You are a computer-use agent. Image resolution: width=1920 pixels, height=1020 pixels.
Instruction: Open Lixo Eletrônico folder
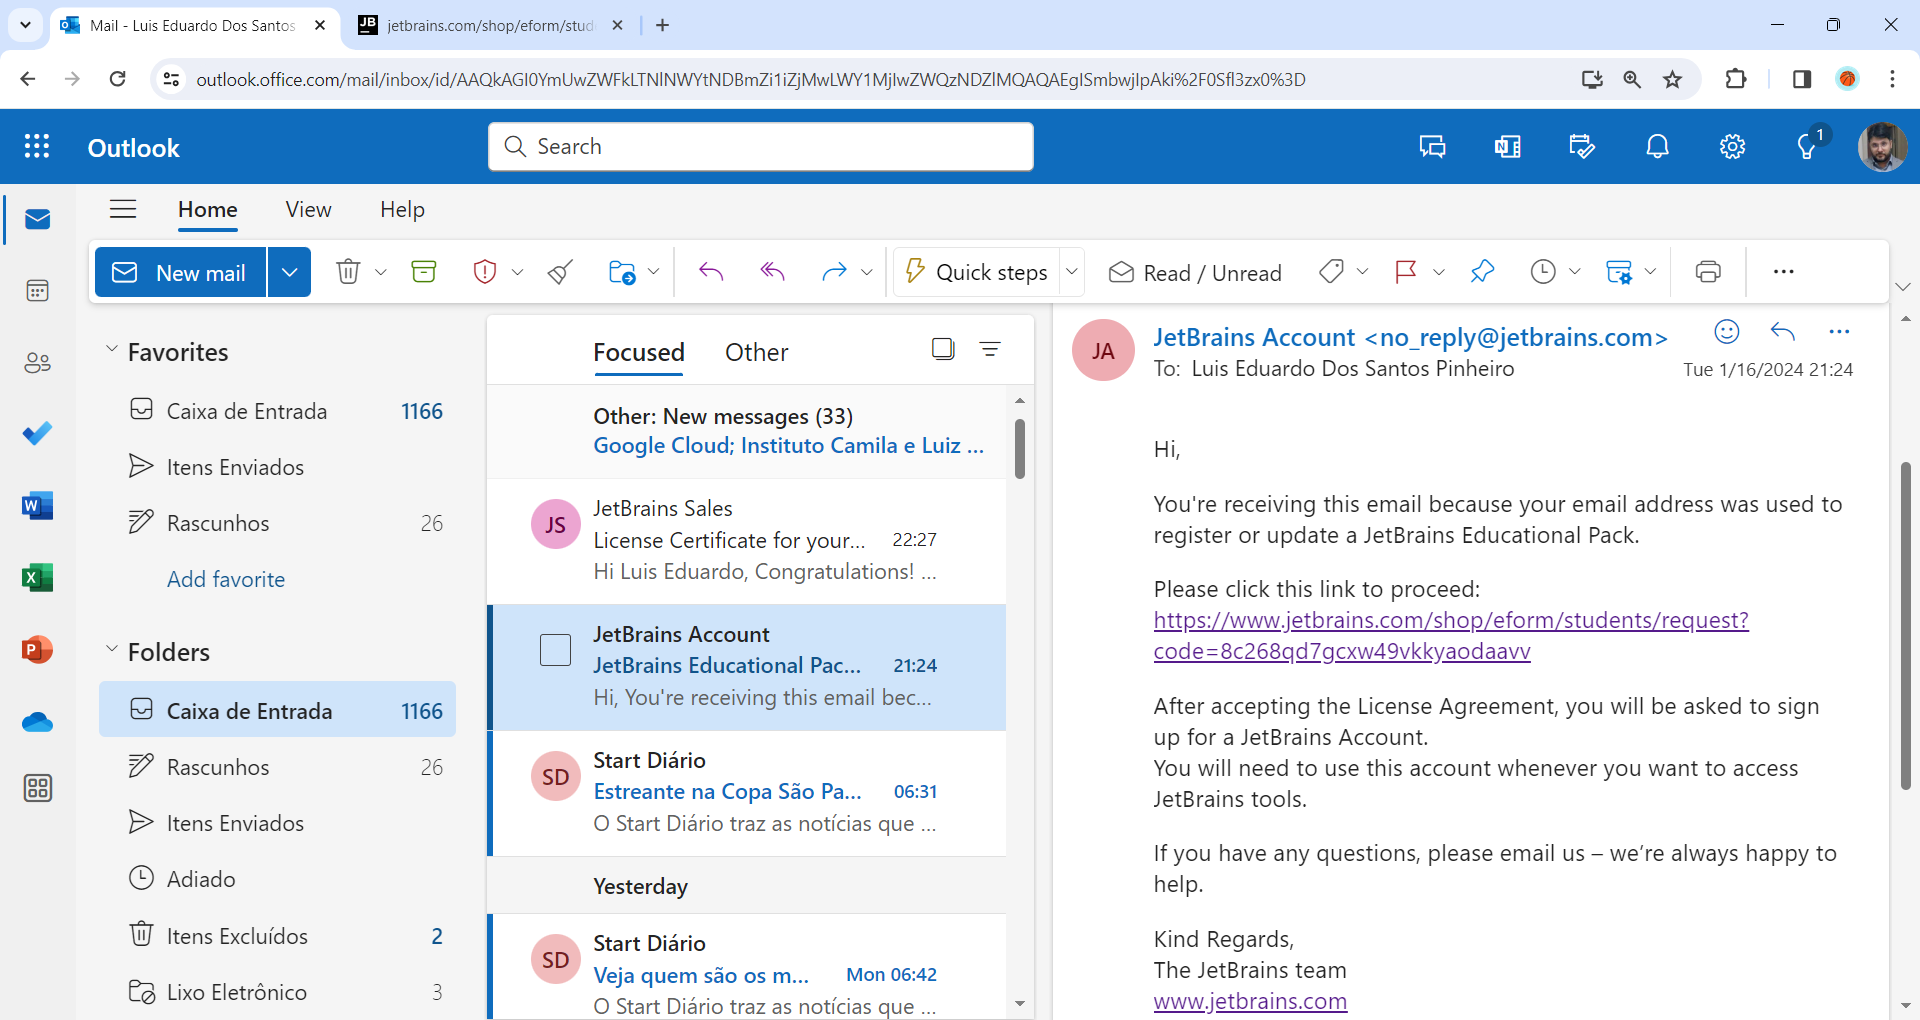click(277, 992)
